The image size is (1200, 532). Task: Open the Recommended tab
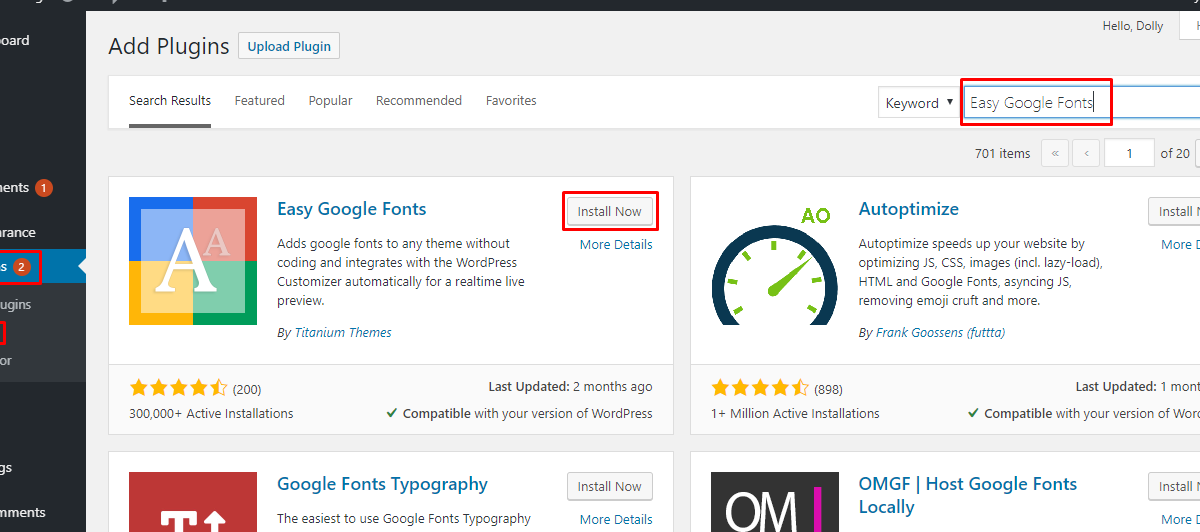click(x=419, y=101)
